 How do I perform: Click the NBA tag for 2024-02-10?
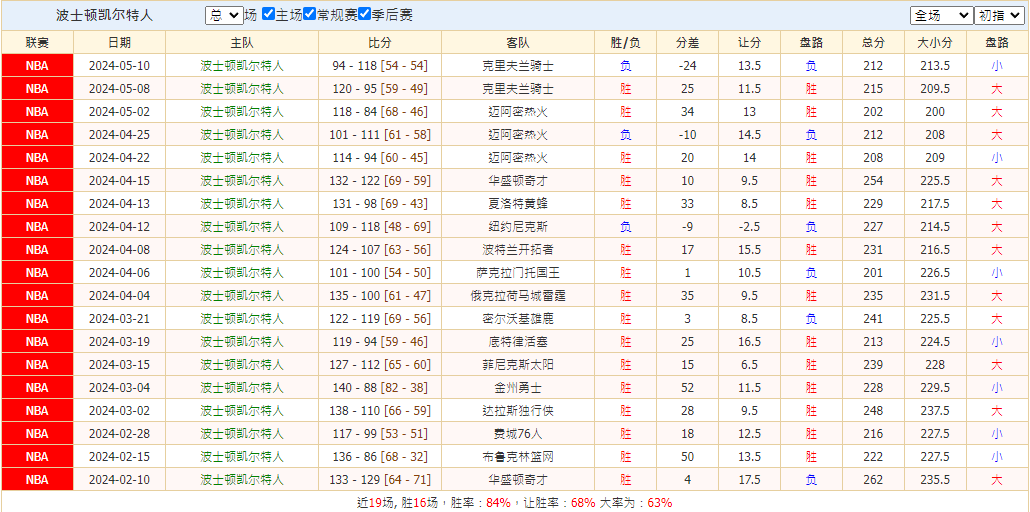coord(37,480)
